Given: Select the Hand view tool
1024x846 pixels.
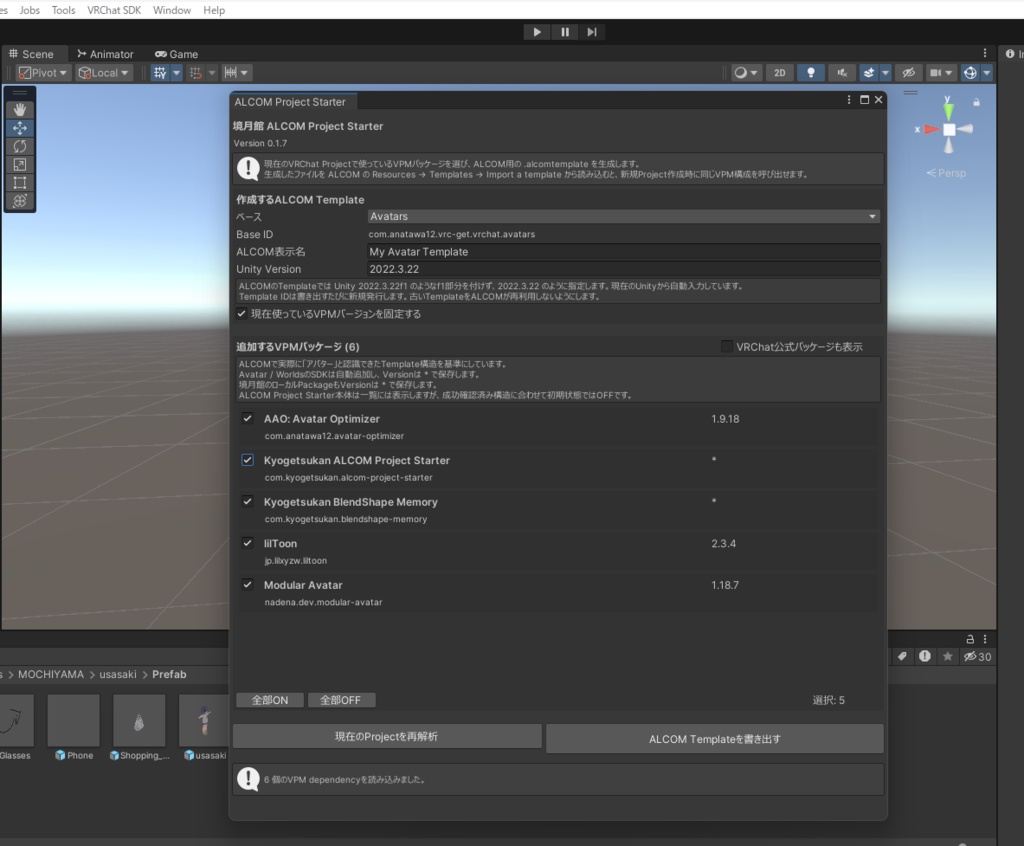Looking at the screenshot, I should click(20, 110).
